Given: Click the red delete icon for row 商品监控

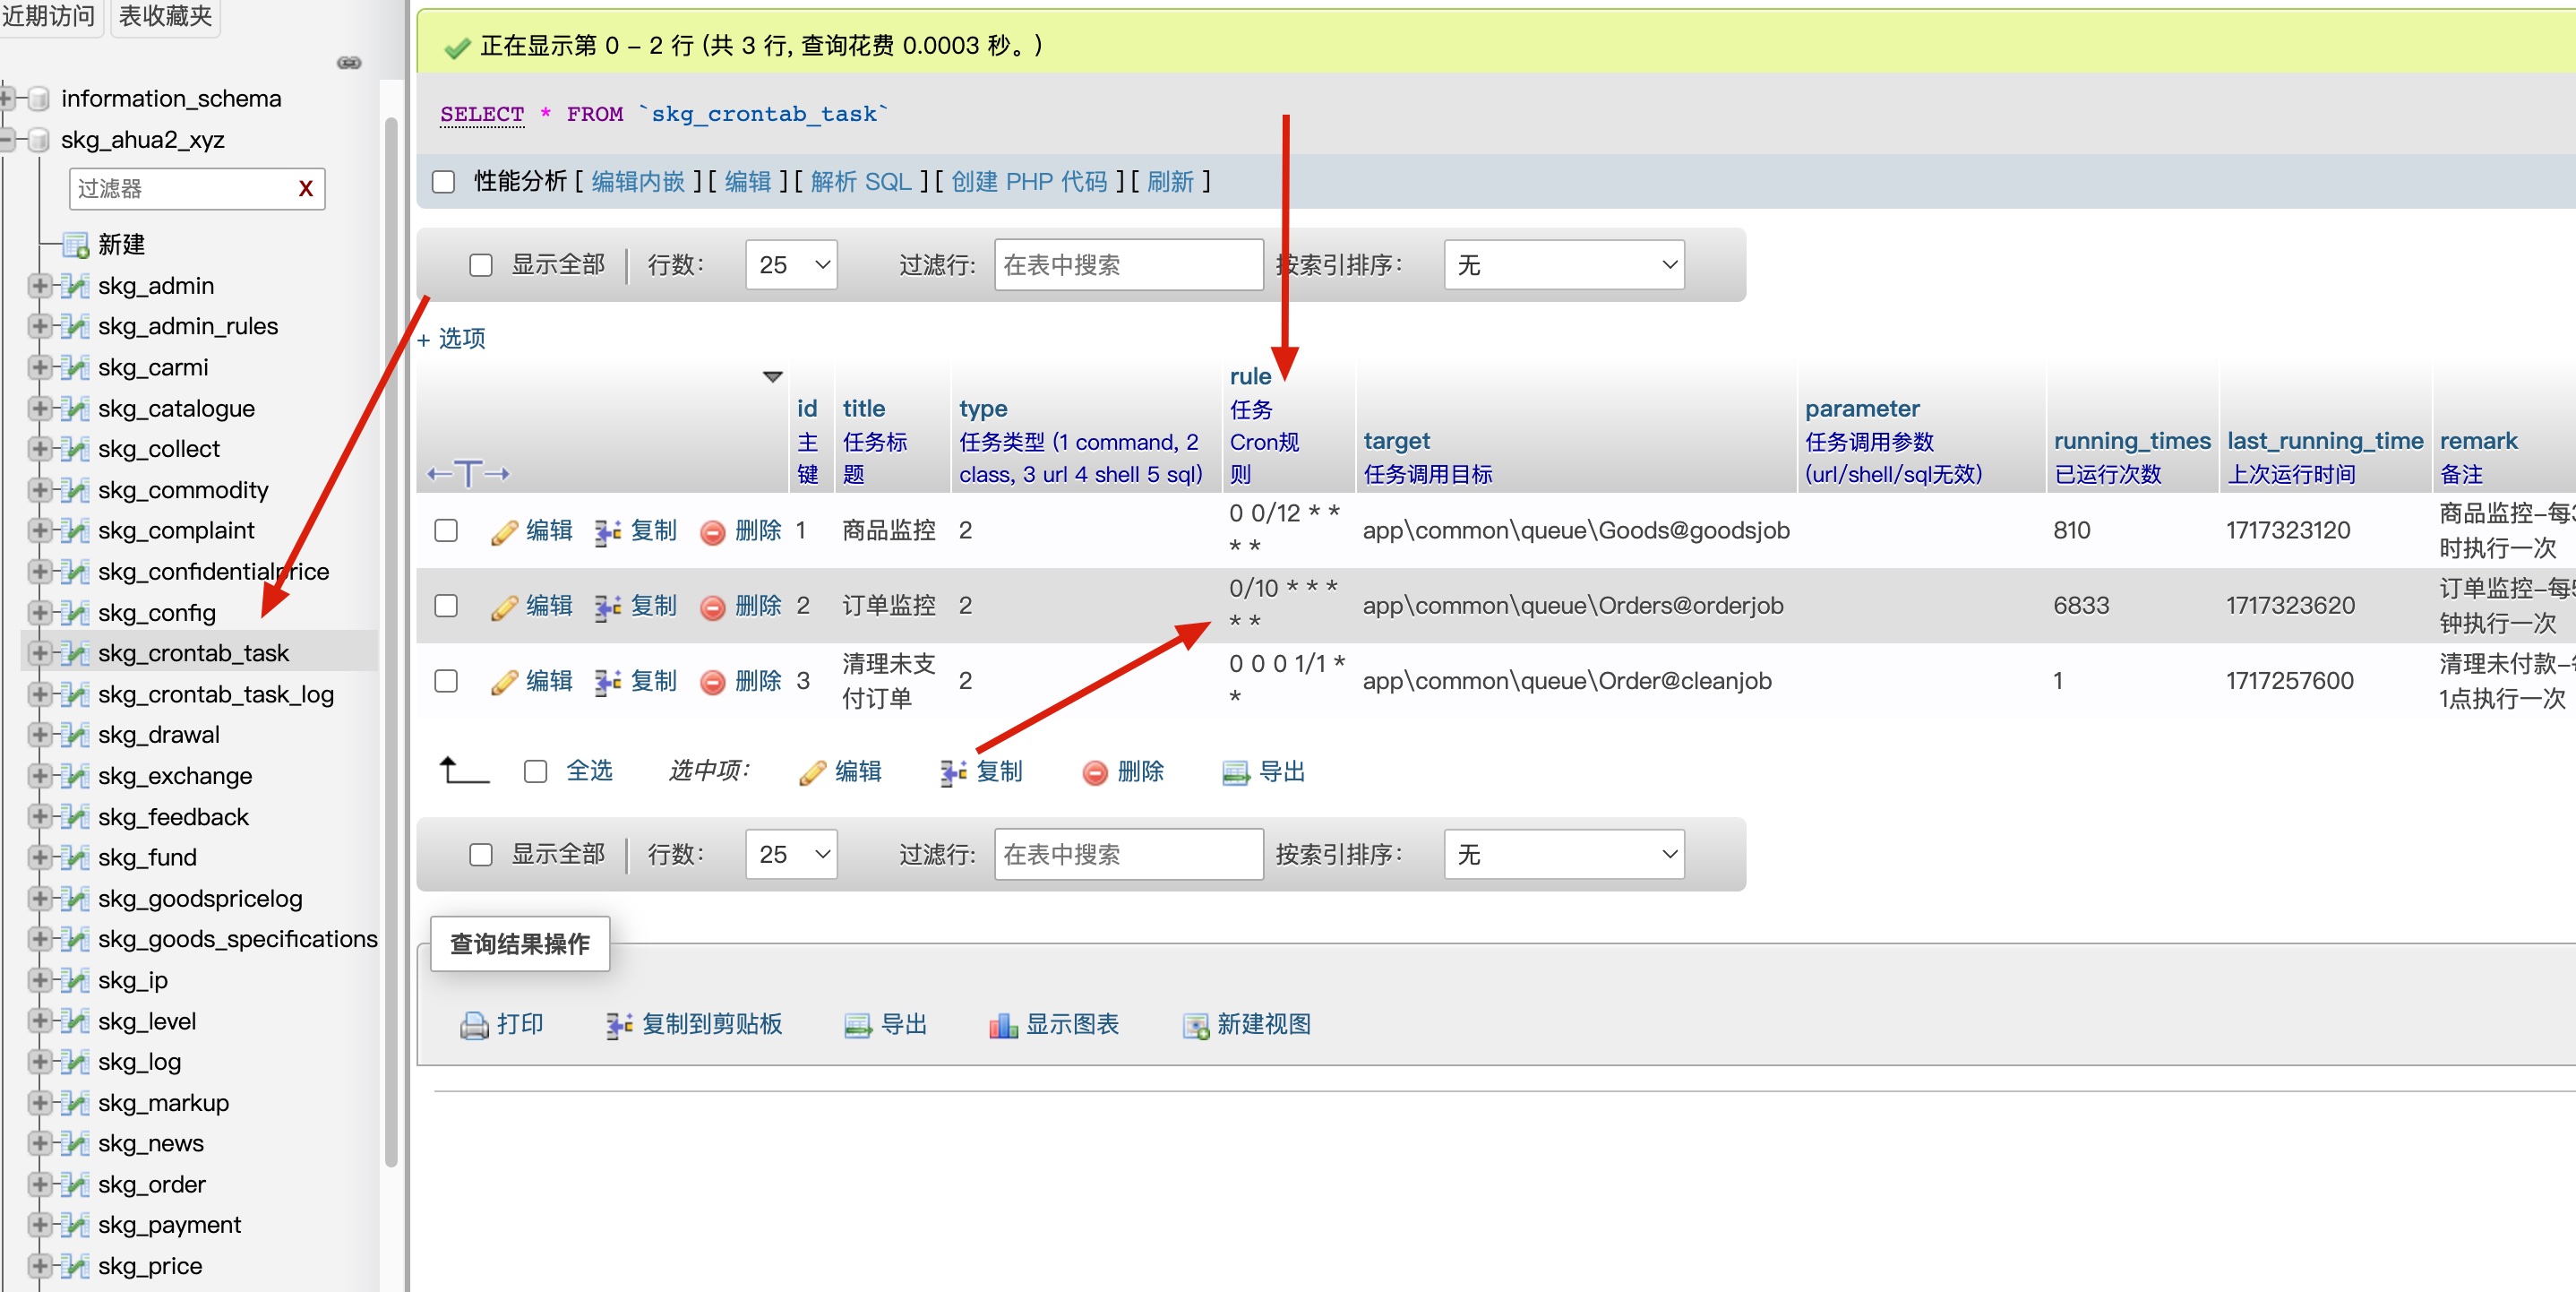Looking at the screenshot, I should click(712, 532).
